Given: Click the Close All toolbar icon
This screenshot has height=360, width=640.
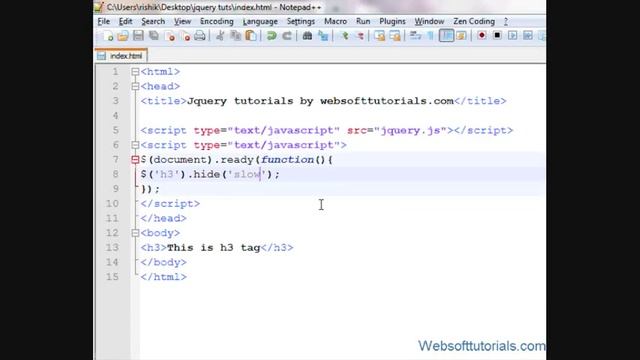Looking at the screenshot, I should [x=185, y=36].
